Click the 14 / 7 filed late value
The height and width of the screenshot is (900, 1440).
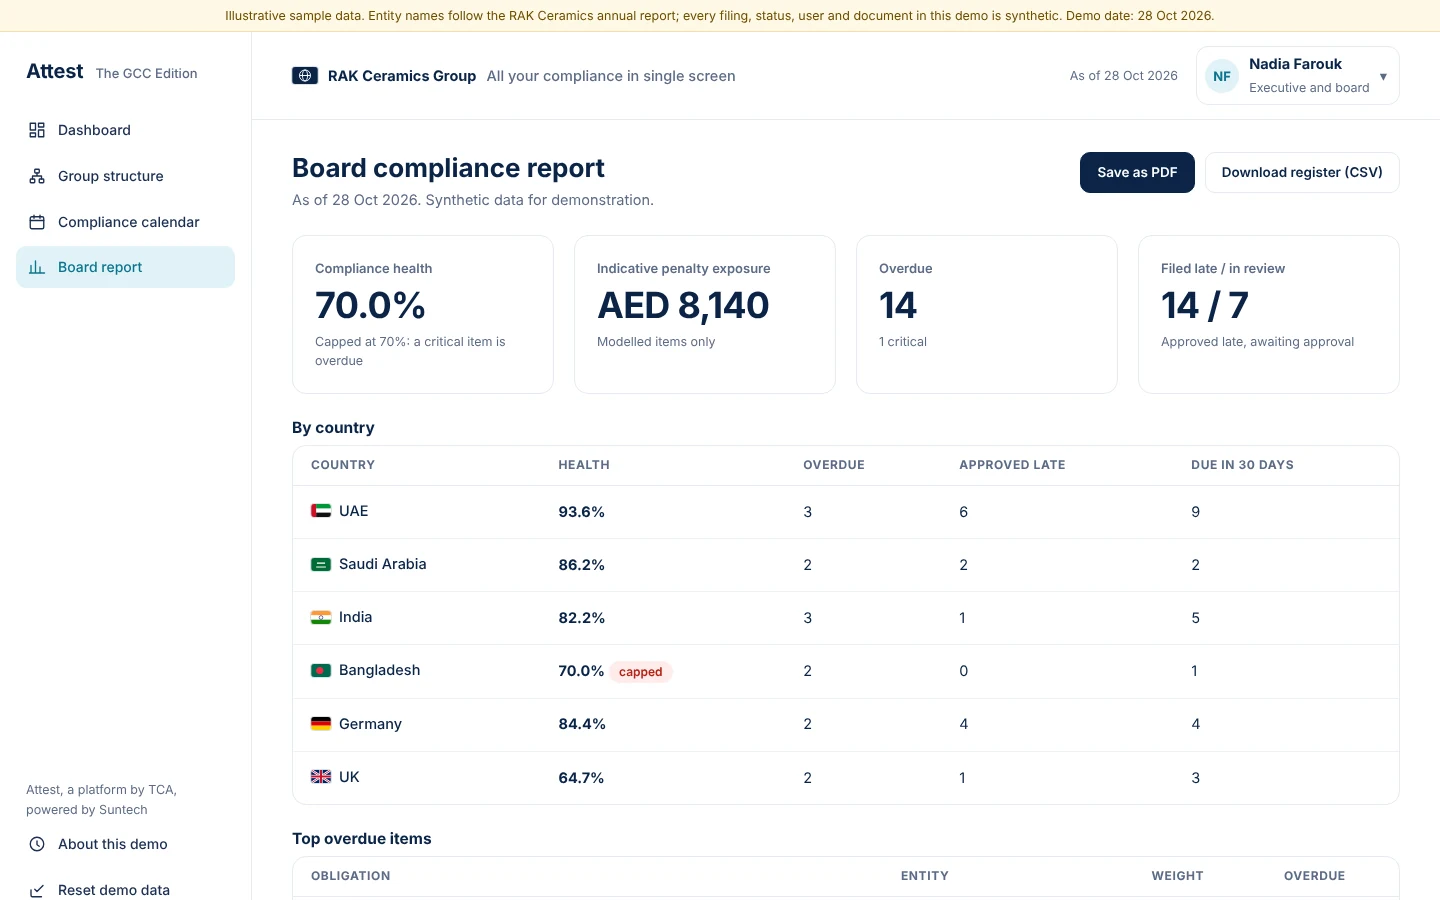point(1205,305)
